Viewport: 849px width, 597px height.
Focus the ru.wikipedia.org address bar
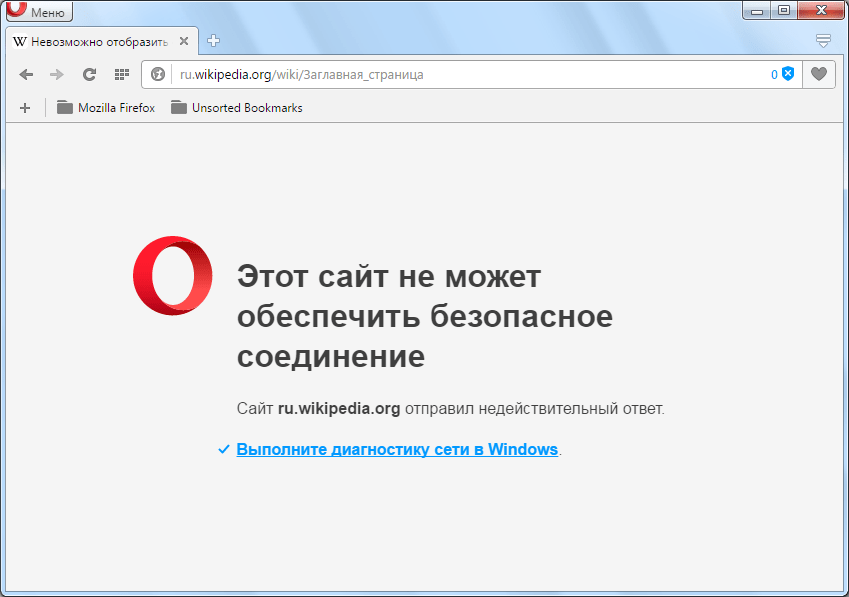pyautogui.click(x=450, y=74)
